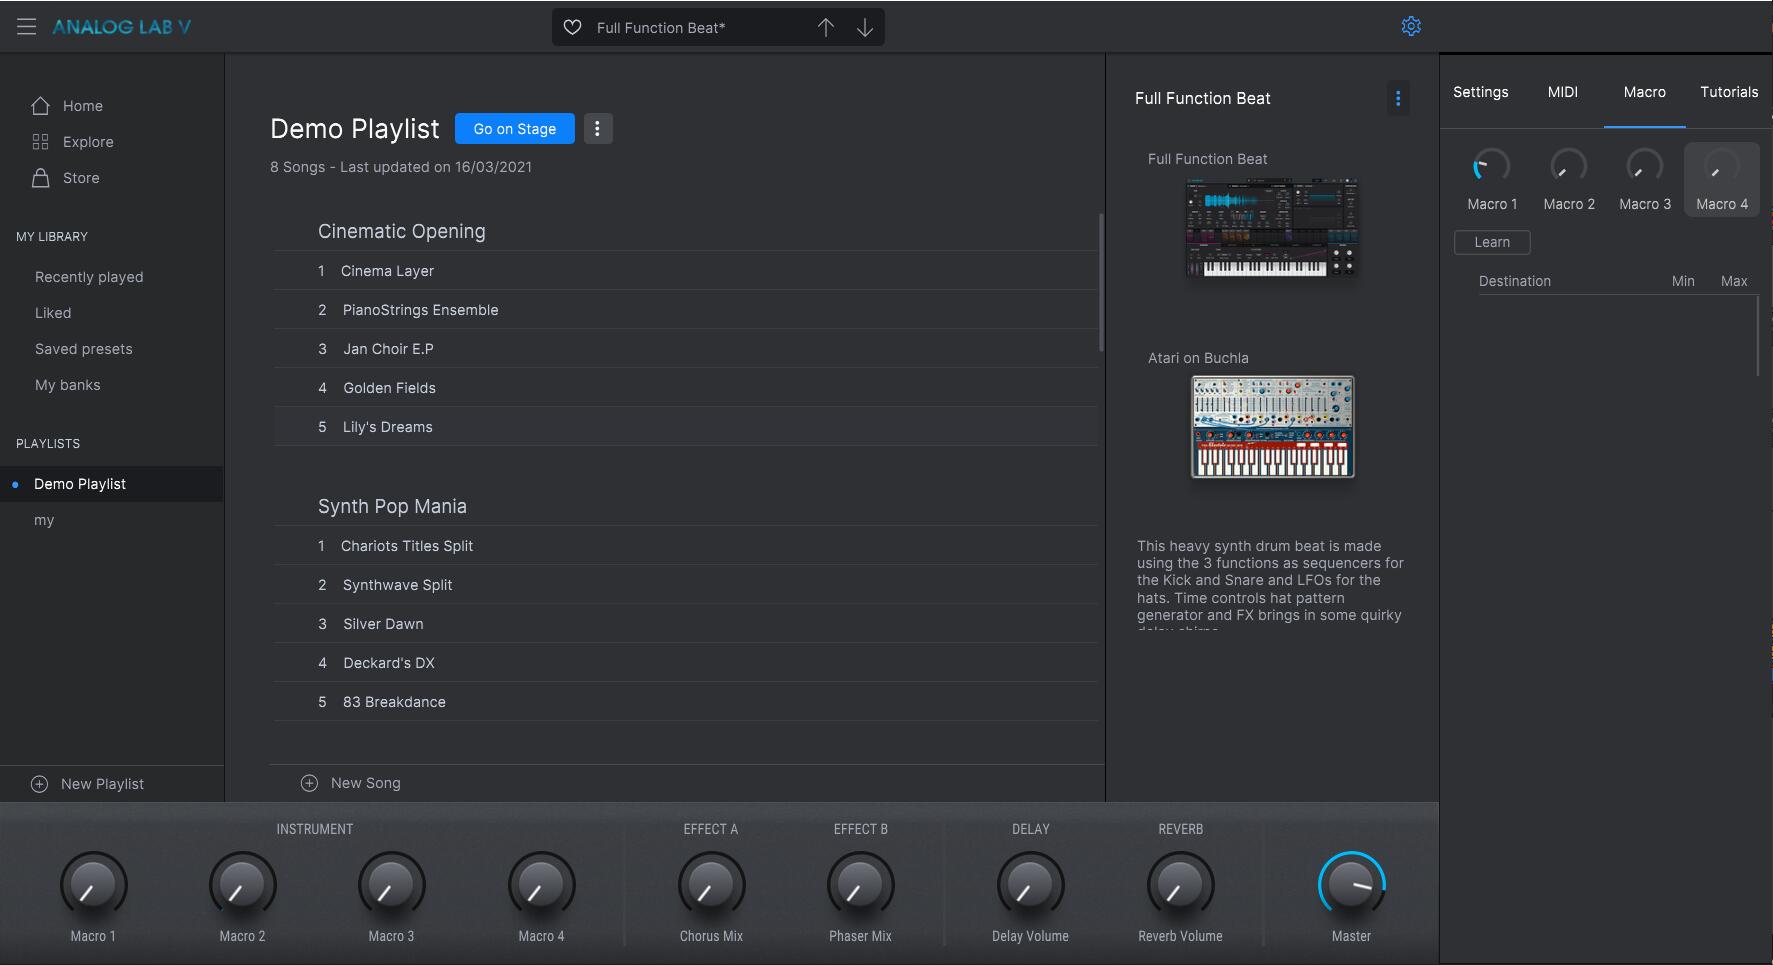1773x965 pixels.
Task: Select Deckard's DX preset
Action: pyautogui.click(x=685, y=663)
